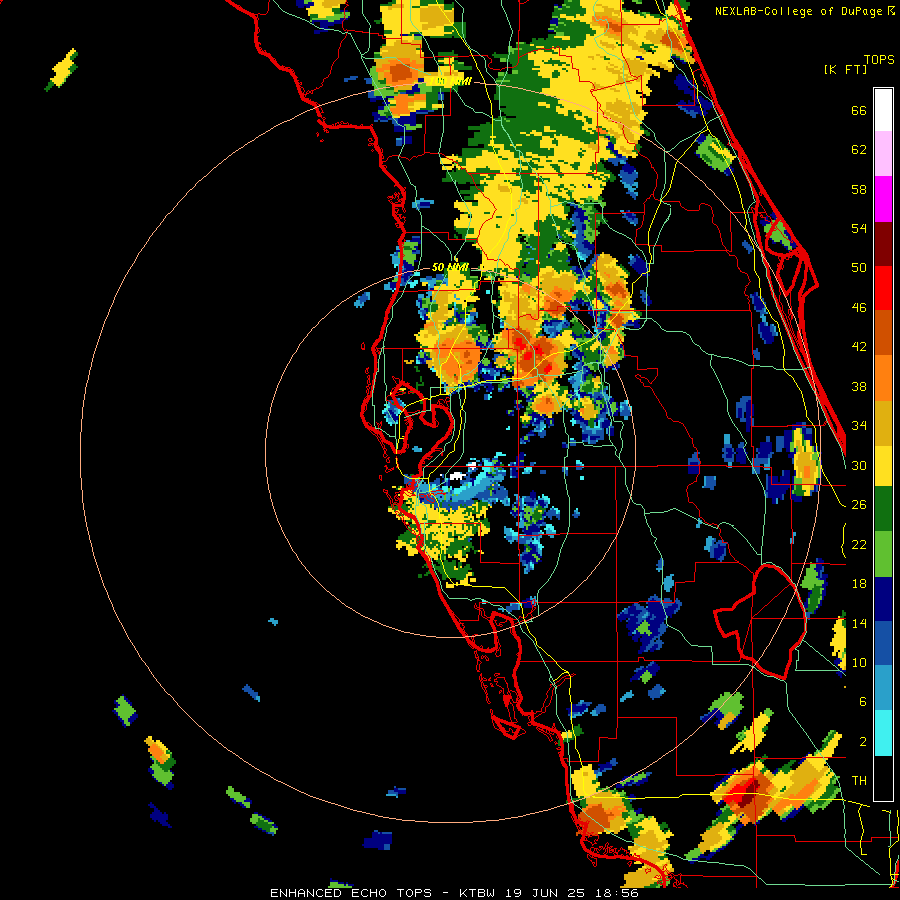This screenshot has height=900, width=900.
Task: Click the 30 legend value
Action: (859, 465)
